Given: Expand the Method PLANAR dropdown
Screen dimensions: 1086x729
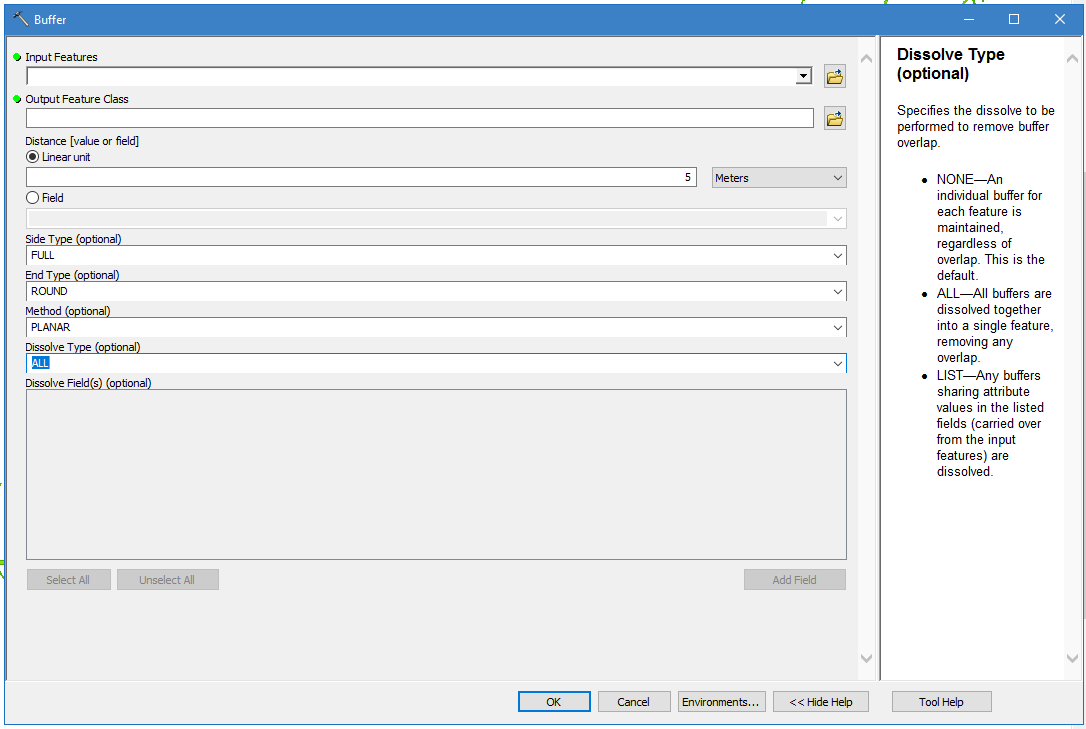Looking at the screenshot, I should [837, 328].
